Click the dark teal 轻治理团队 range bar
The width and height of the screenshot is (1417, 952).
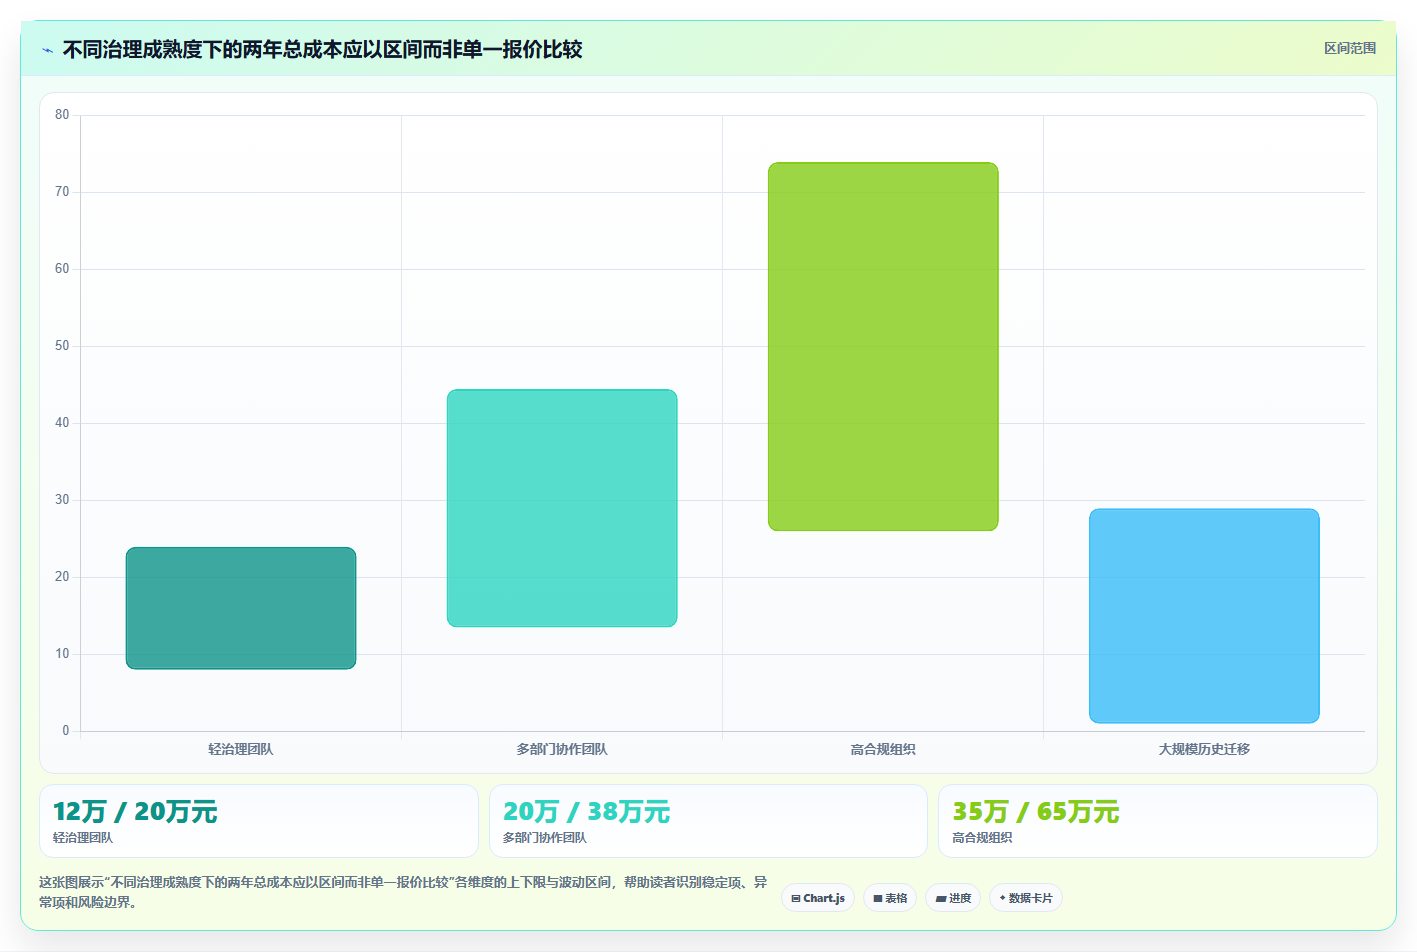[x=241, y=608]
